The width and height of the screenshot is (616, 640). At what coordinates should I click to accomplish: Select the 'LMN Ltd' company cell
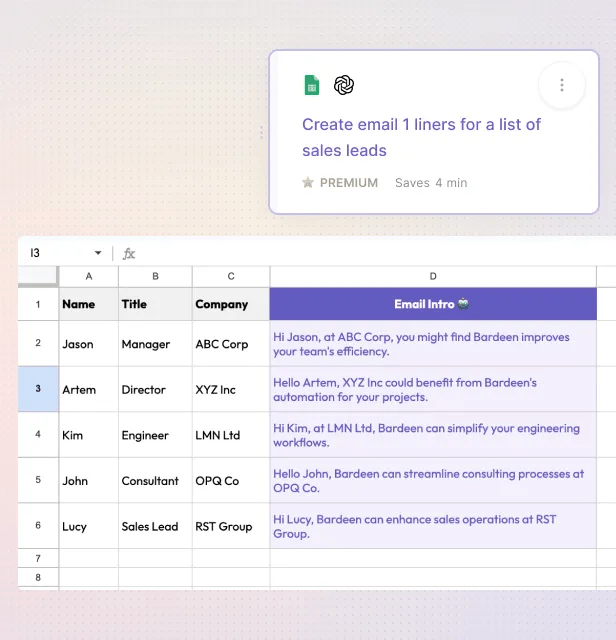[x=231, y=435]
